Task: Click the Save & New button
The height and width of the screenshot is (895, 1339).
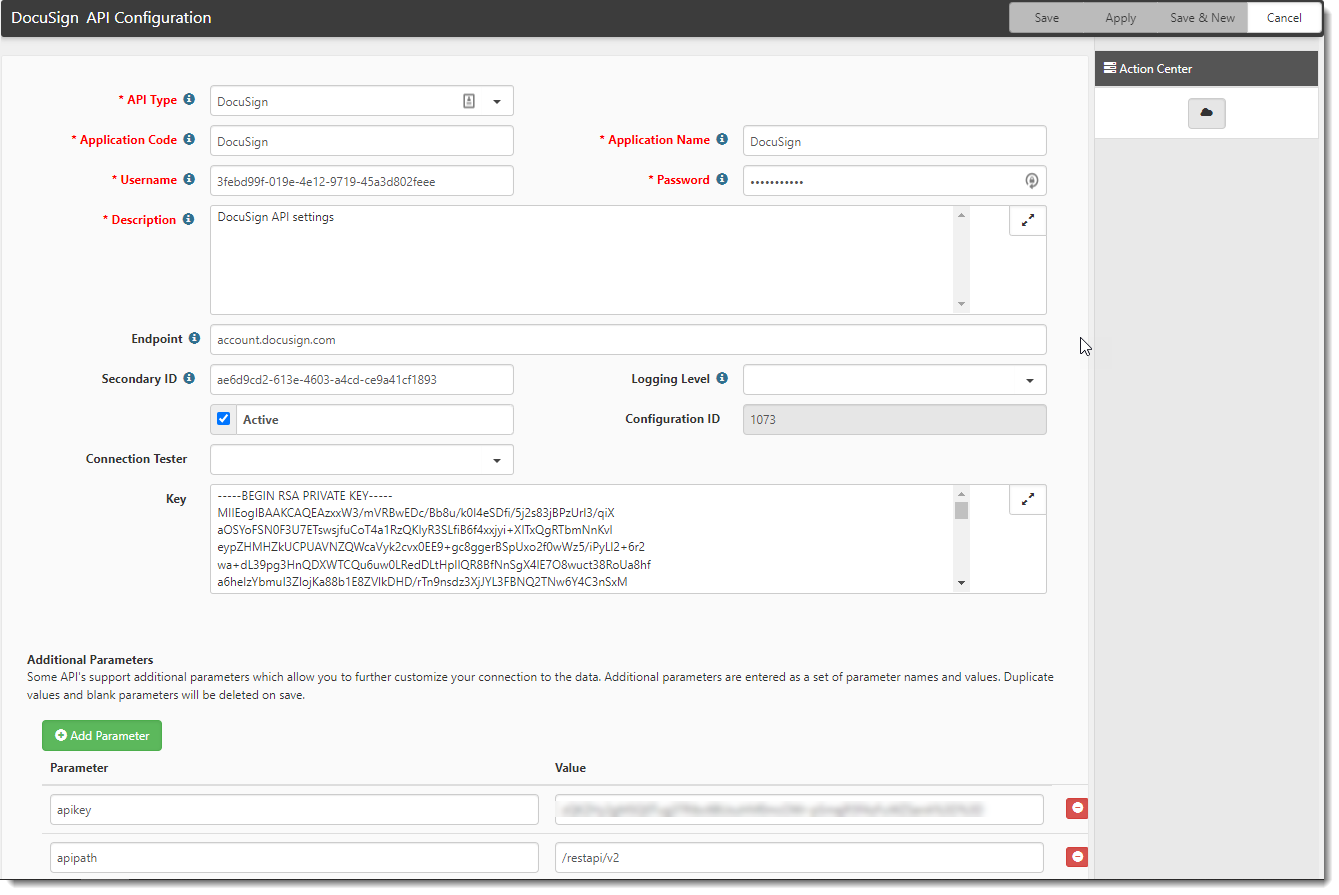Action: pos(1202,18)
